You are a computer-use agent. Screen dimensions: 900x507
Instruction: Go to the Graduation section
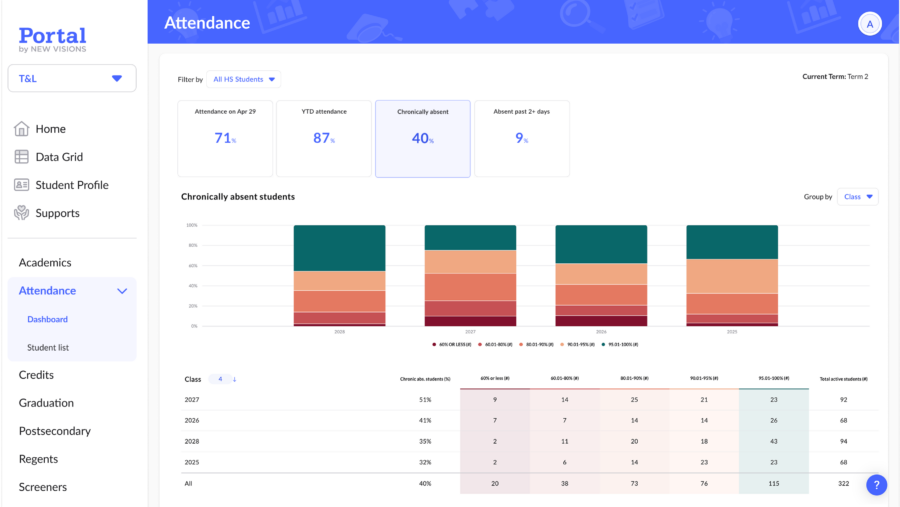(x=46, y=403)
